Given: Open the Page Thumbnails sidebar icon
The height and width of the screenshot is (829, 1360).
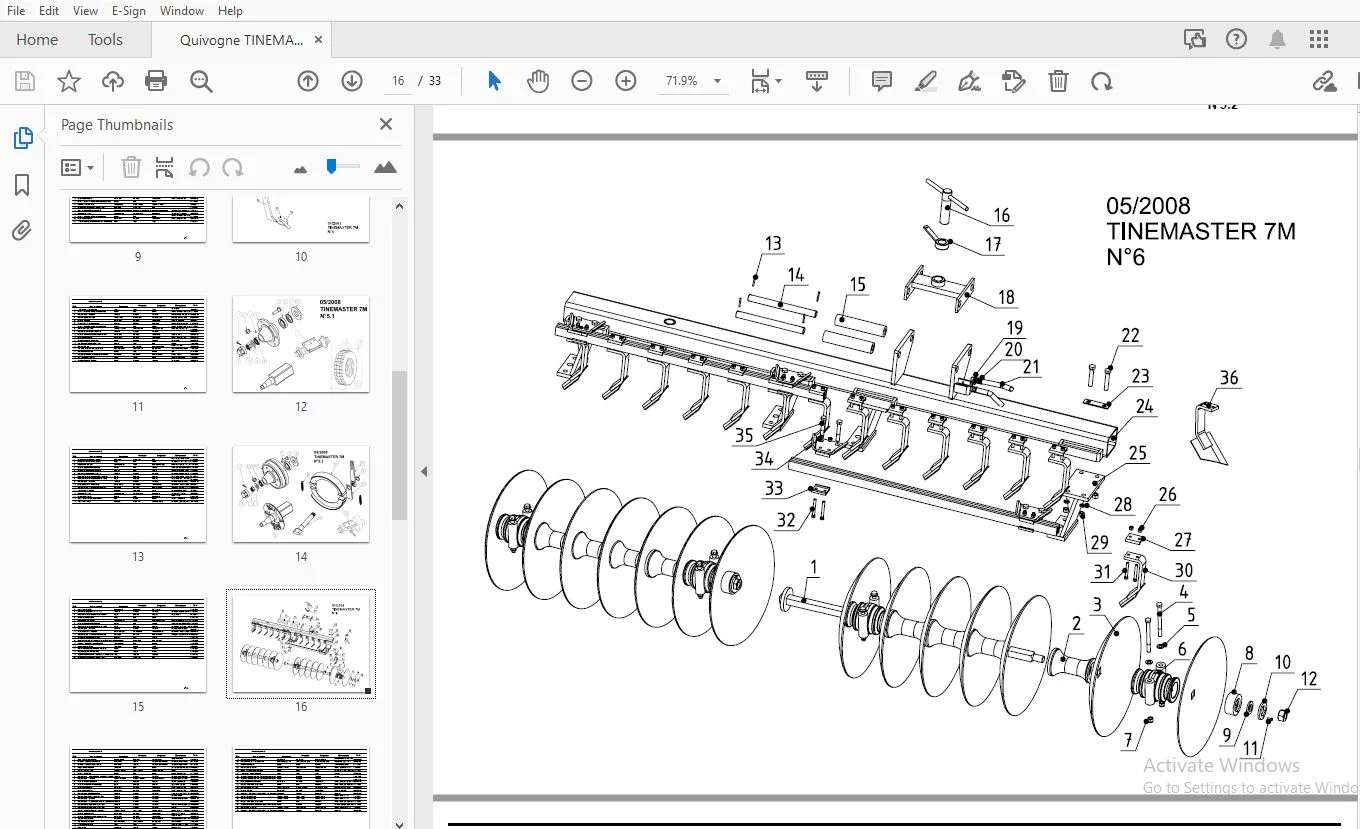Looking at the screenshot, I should click(22, 139).
